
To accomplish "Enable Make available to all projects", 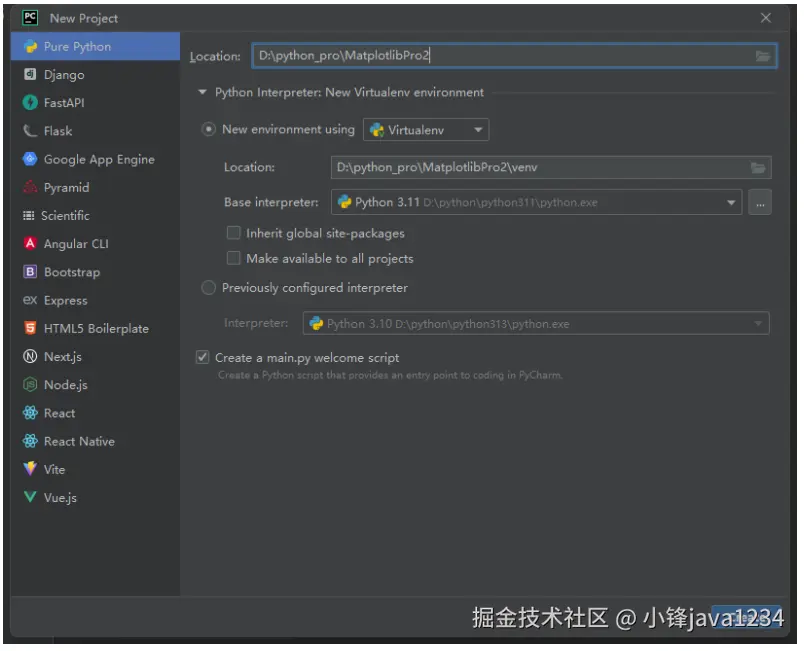I will [x=234, y=258].
